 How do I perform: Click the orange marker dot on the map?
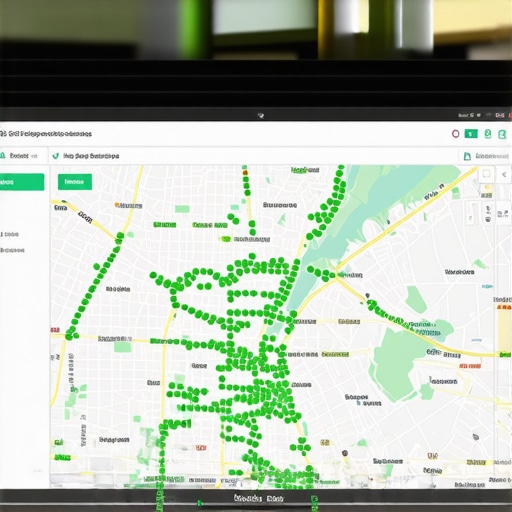(x=117, y=205)
